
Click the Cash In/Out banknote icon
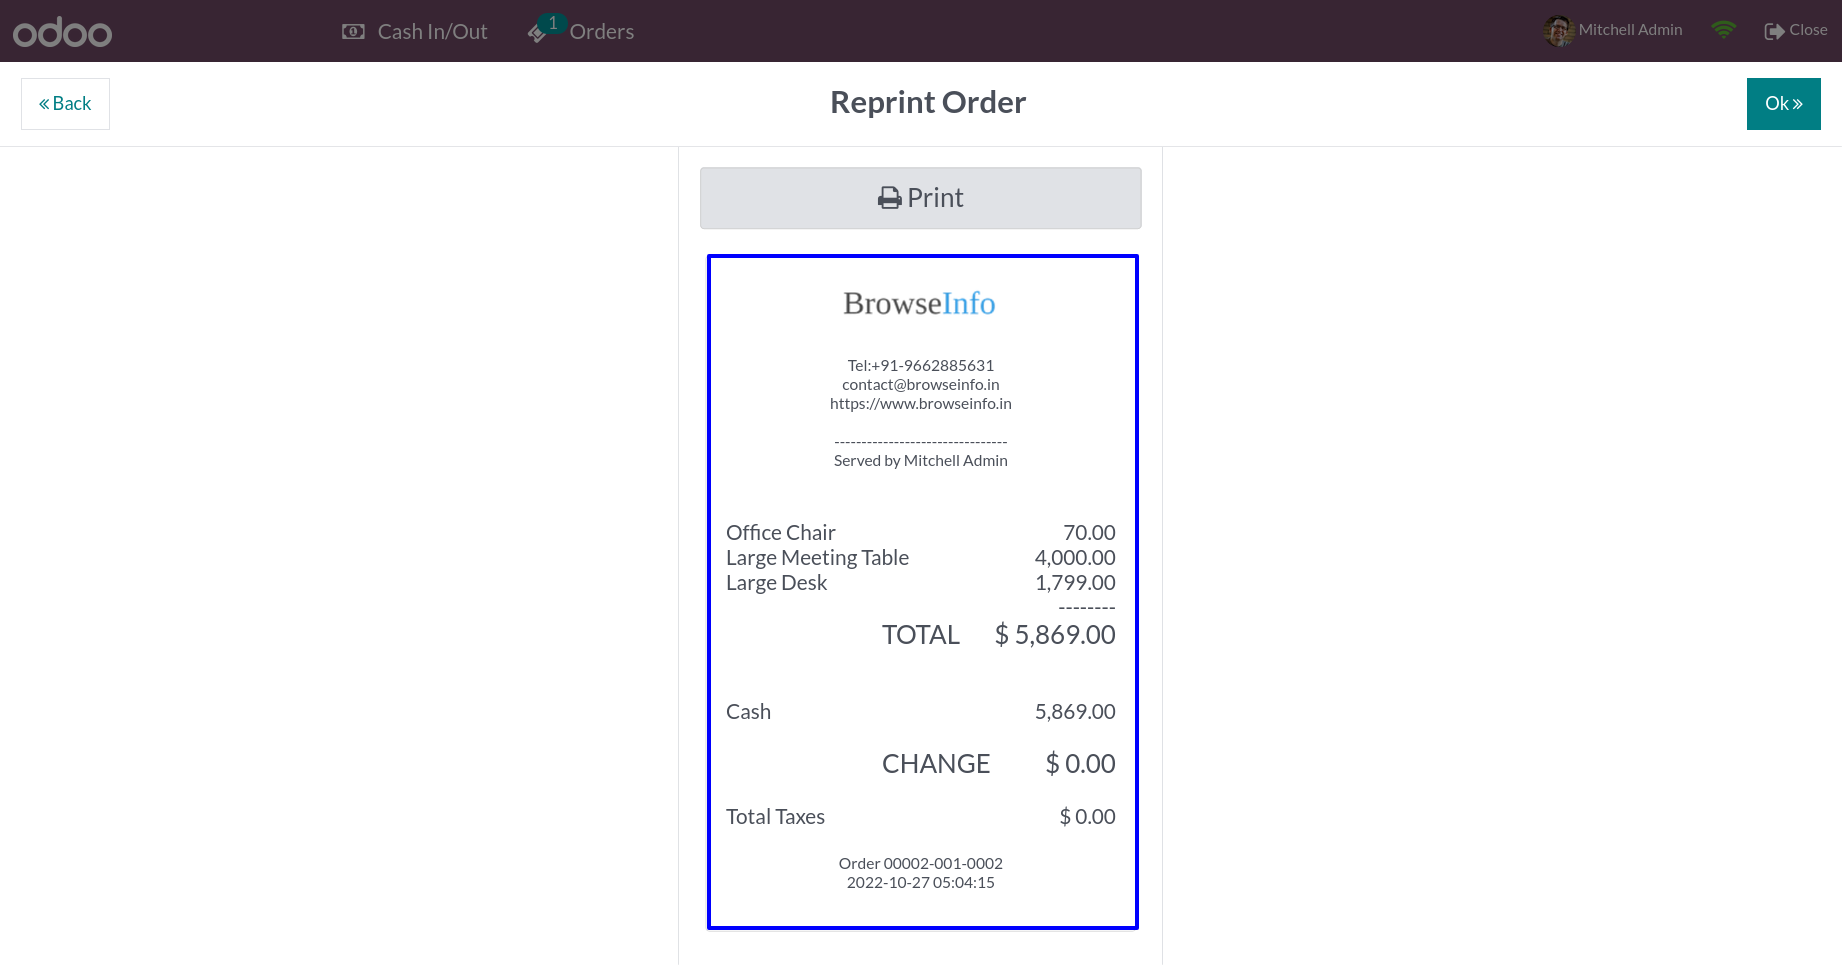coord(353,32)
